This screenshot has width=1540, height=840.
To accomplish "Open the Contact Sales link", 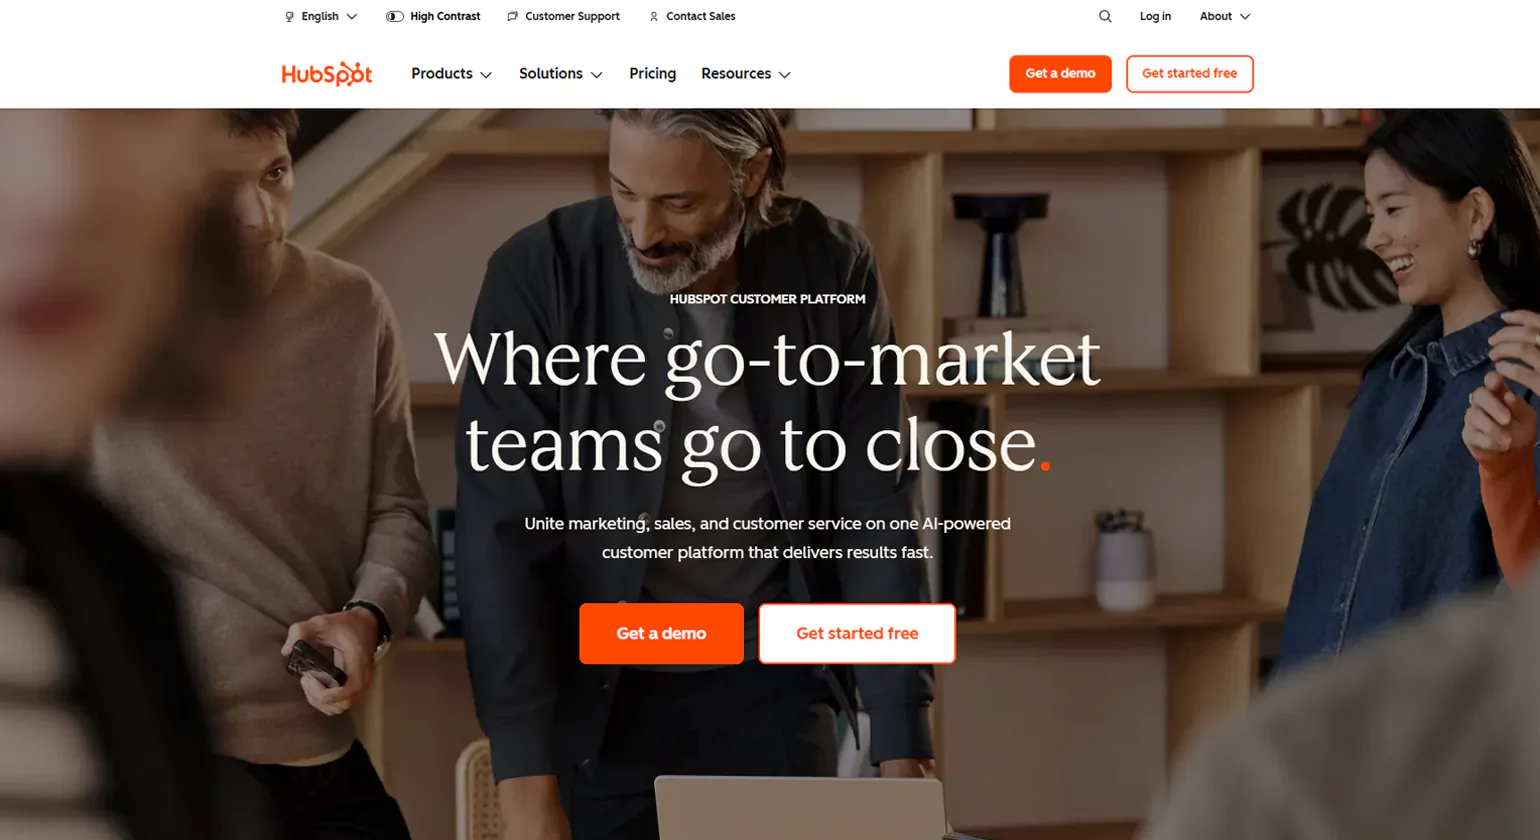I will click(701, 17).
